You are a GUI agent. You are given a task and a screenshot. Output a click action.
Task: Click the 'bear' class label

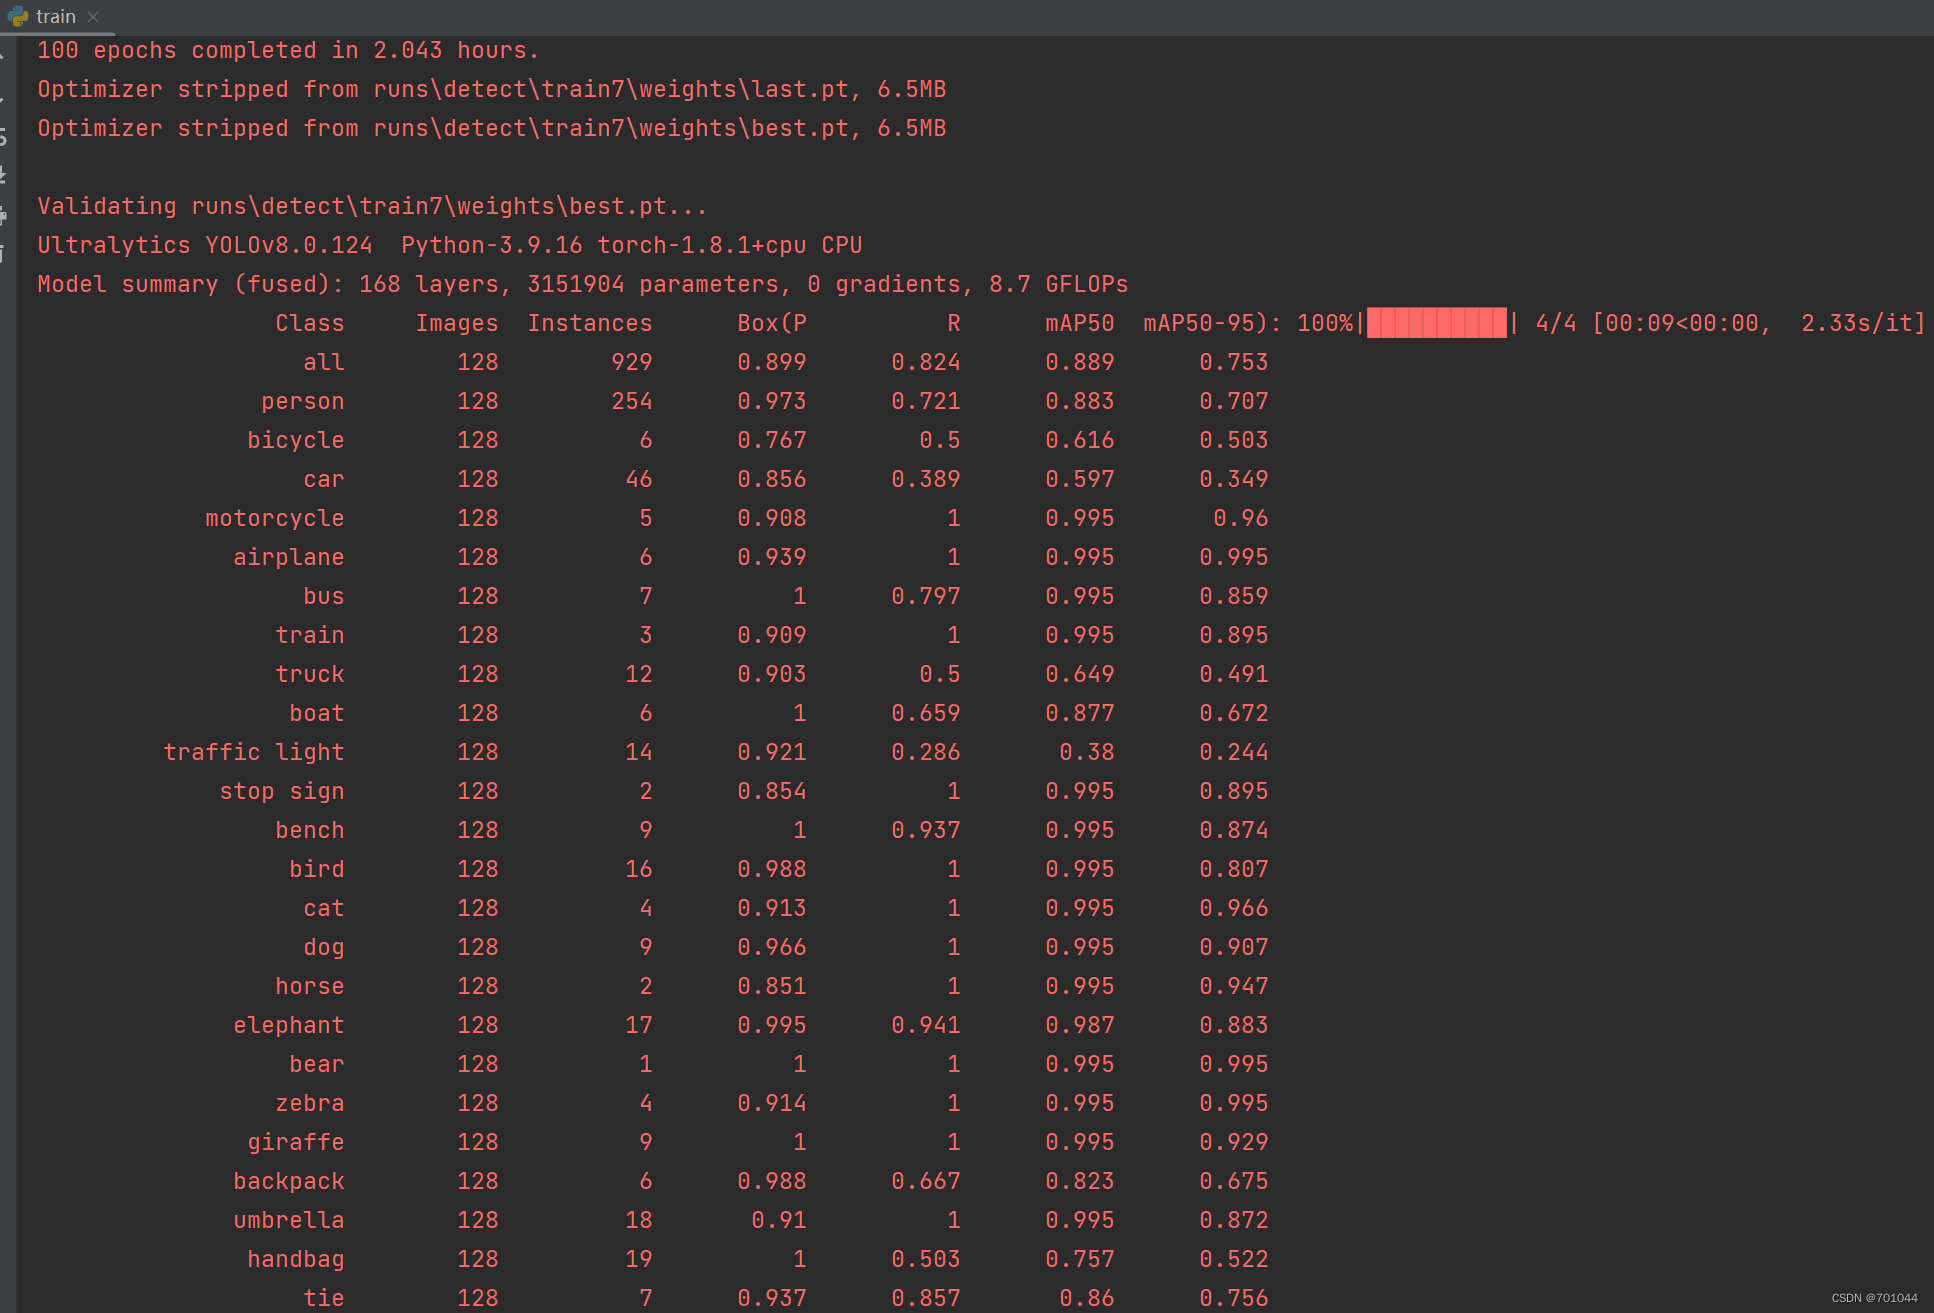click(317, 1064)
